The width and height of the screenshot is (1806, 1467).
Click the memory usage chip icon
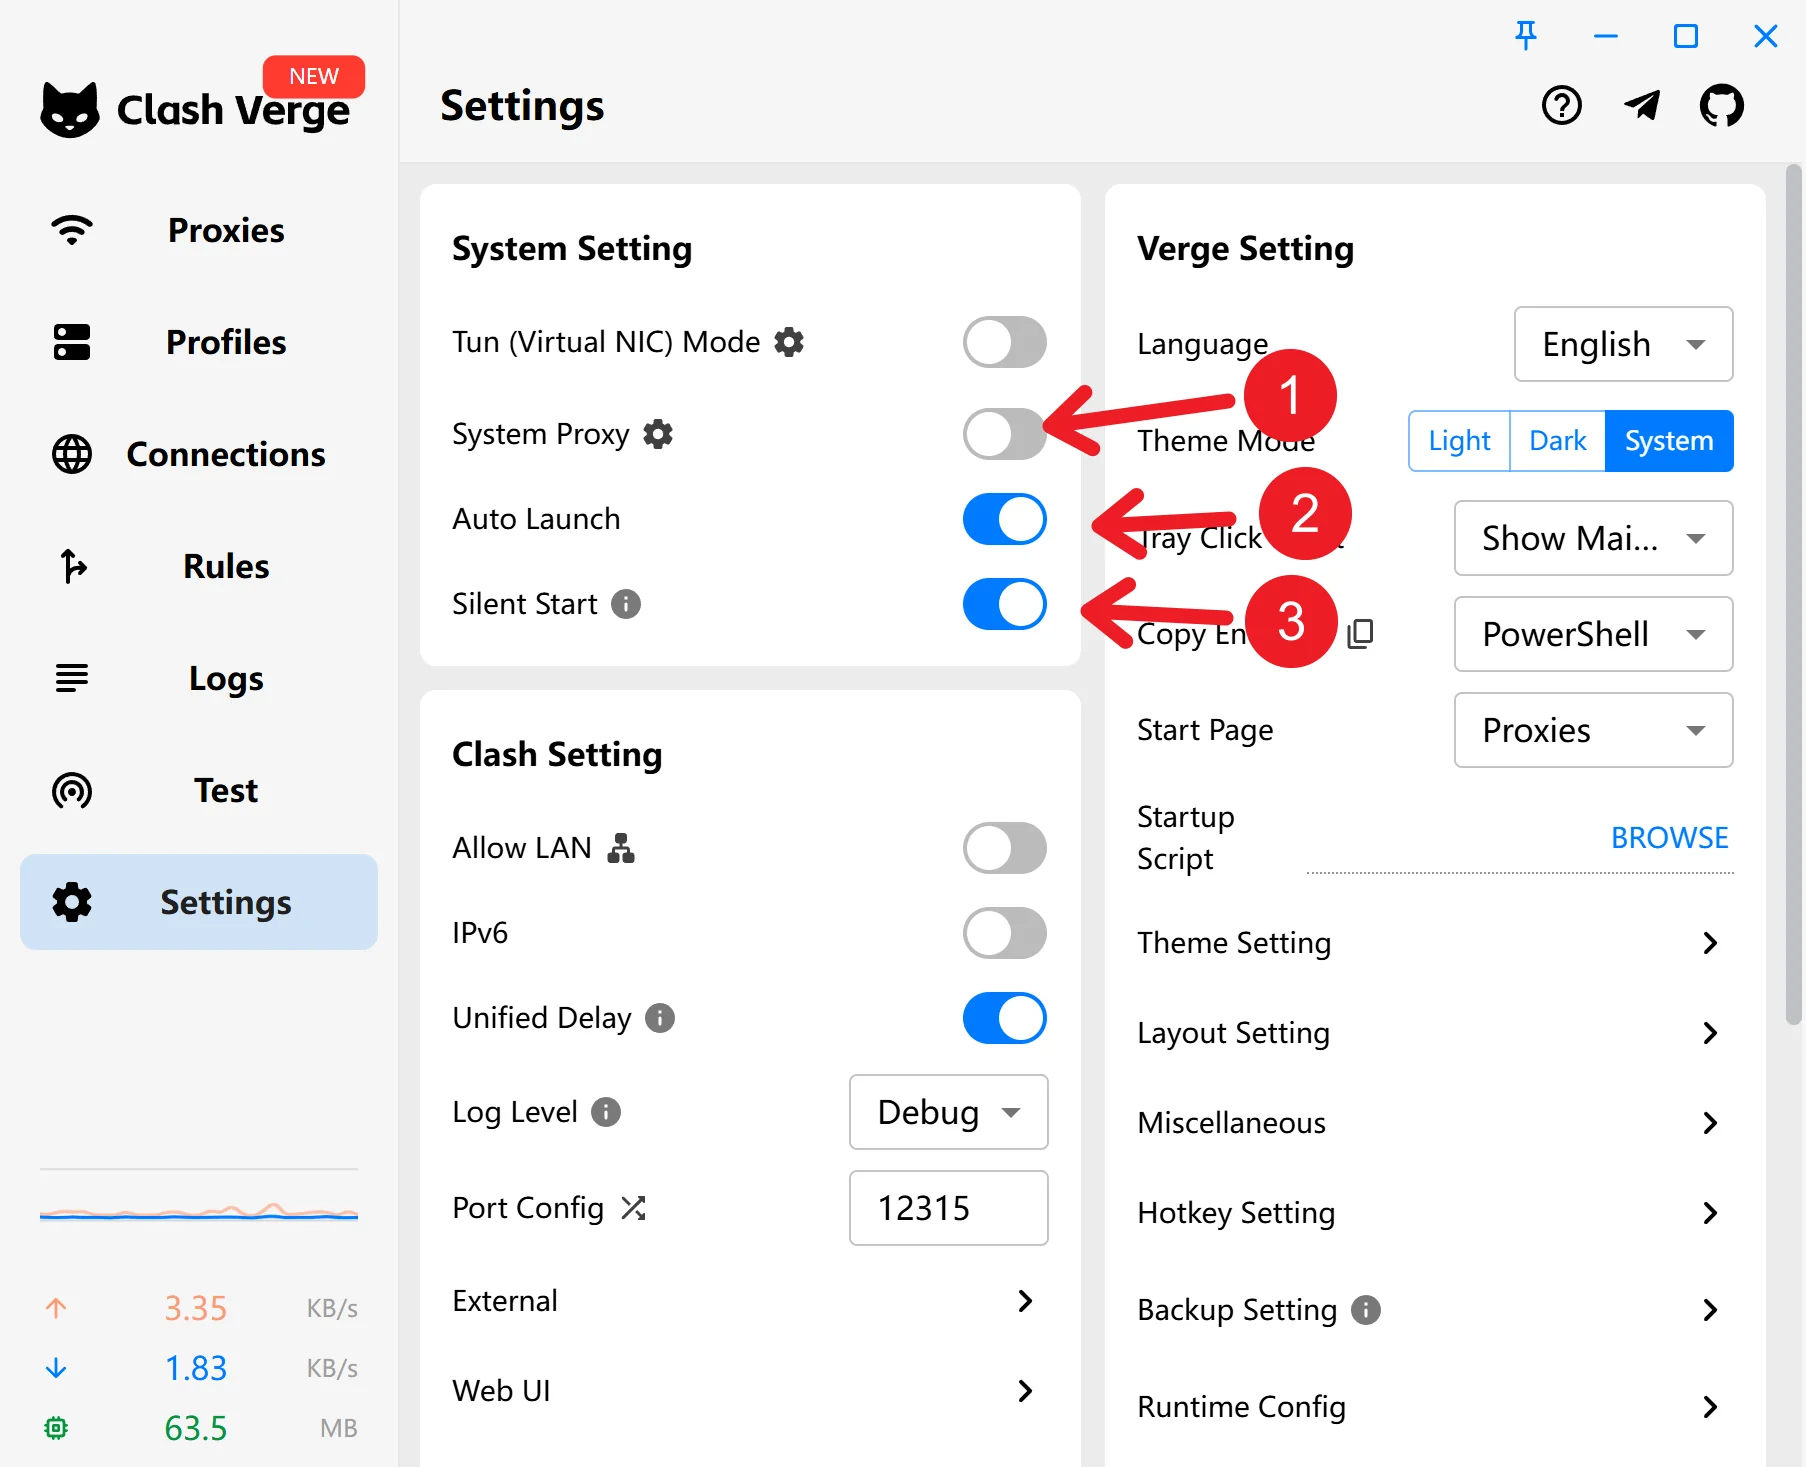point(56,1428)
